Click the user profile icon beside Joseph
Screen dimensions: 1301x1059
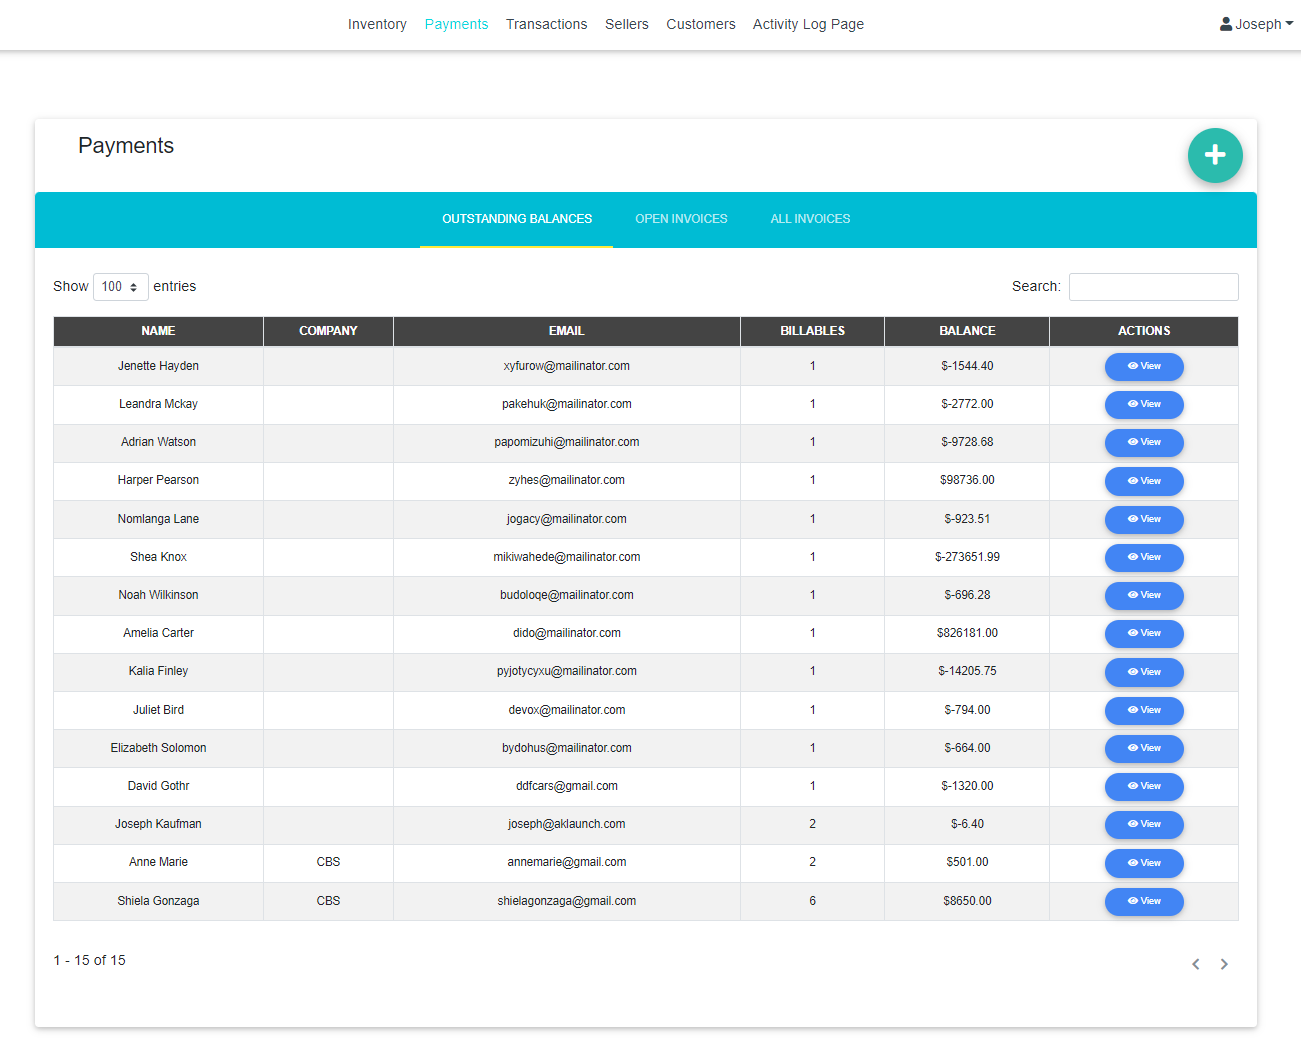[1225, 24]
